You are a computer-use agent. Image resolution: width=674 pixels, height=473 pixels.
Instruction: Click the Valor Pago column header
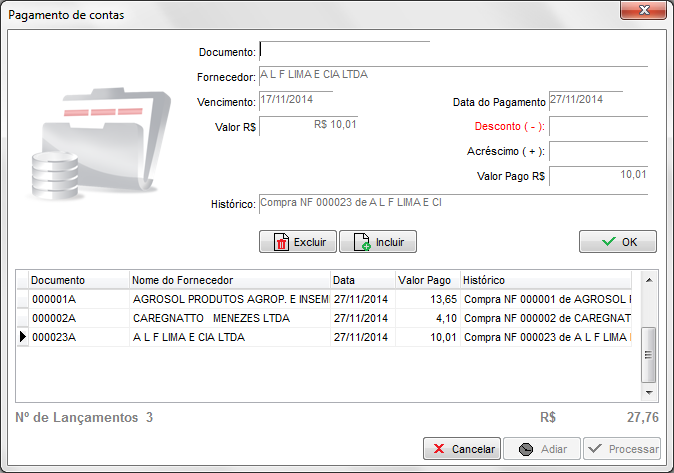coord(425,280)
